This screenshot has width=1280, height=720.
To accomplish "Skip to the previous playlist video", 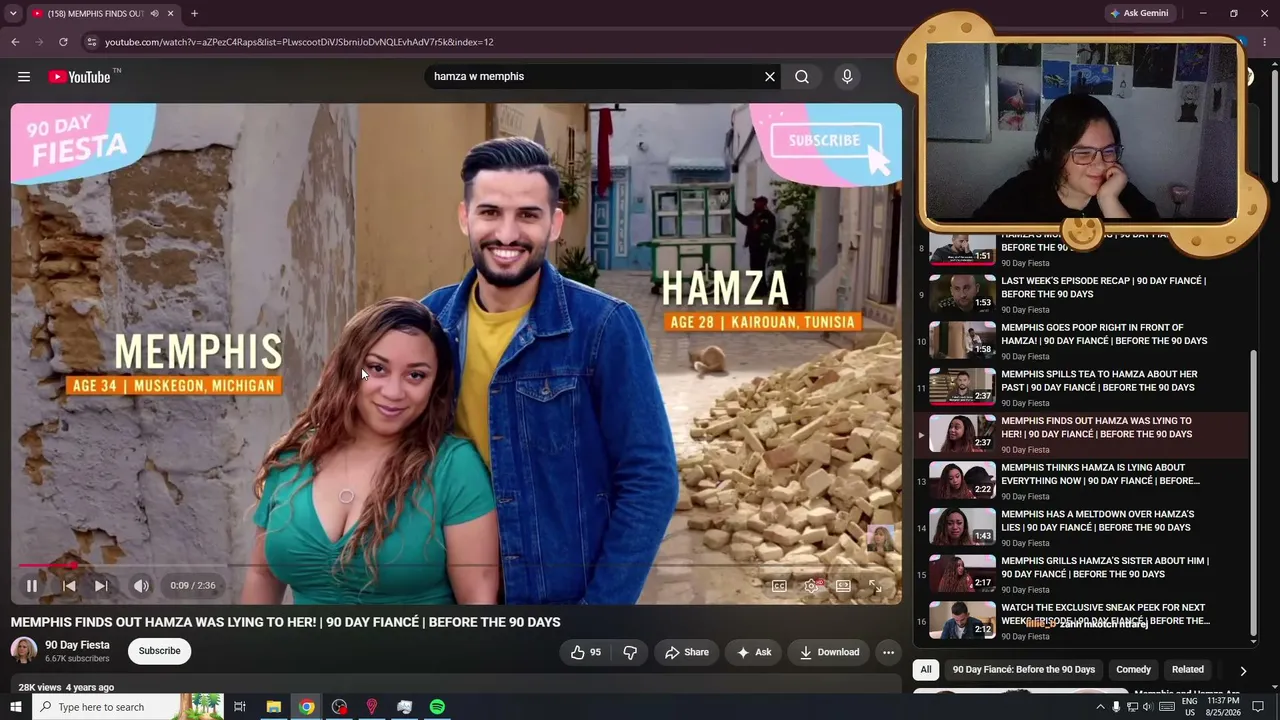I will (x=69, y=586).
